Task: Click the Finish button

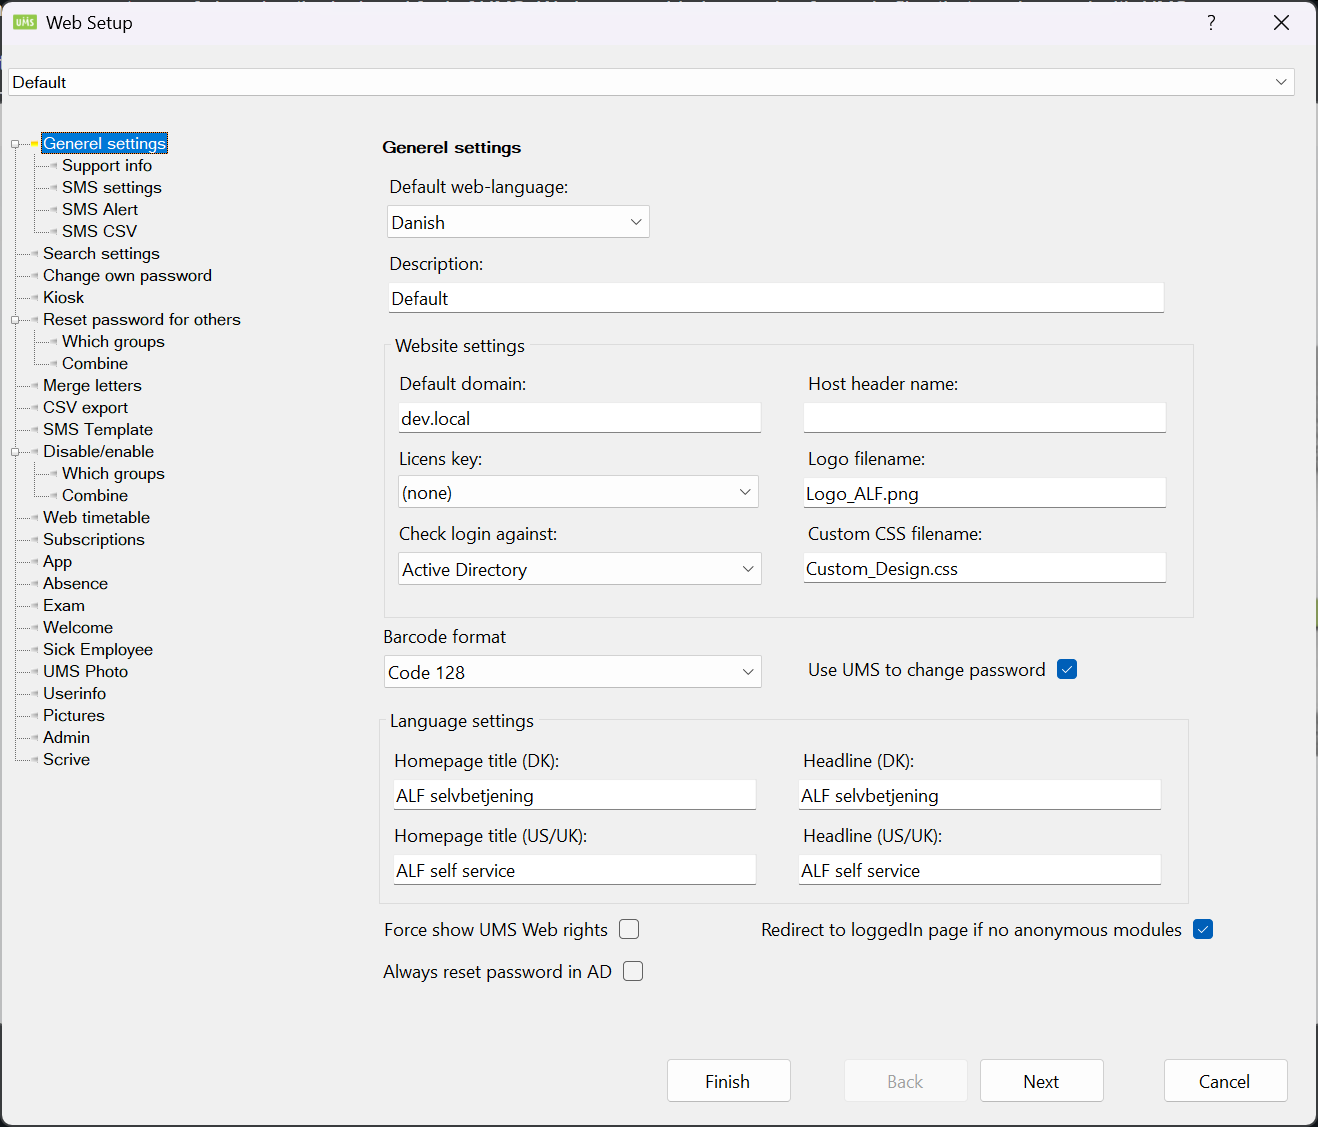Action: click(728, 1081)
